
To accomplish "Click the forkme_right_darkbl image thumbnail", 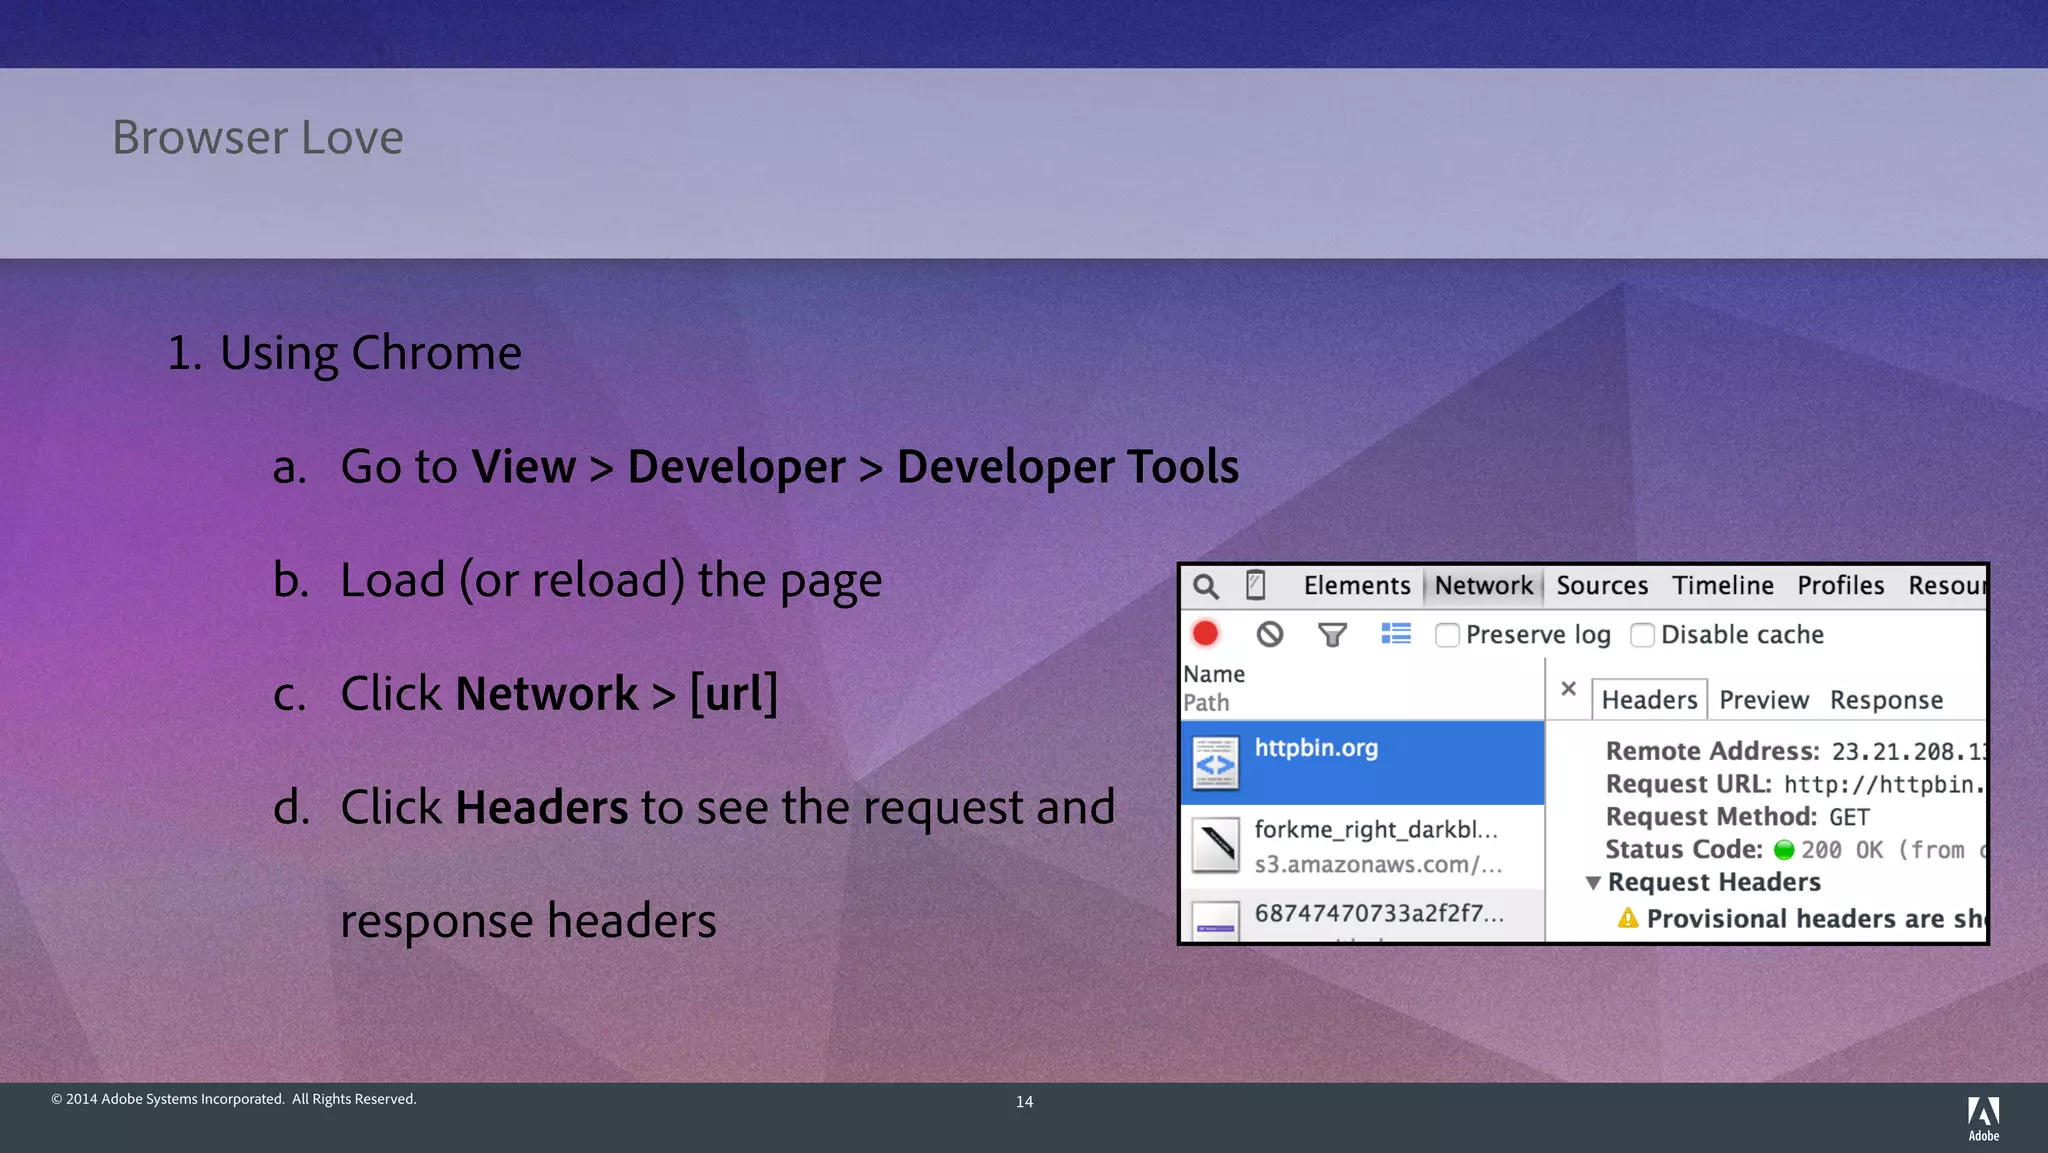I will pyautogui.click(x=1216, y=845).
